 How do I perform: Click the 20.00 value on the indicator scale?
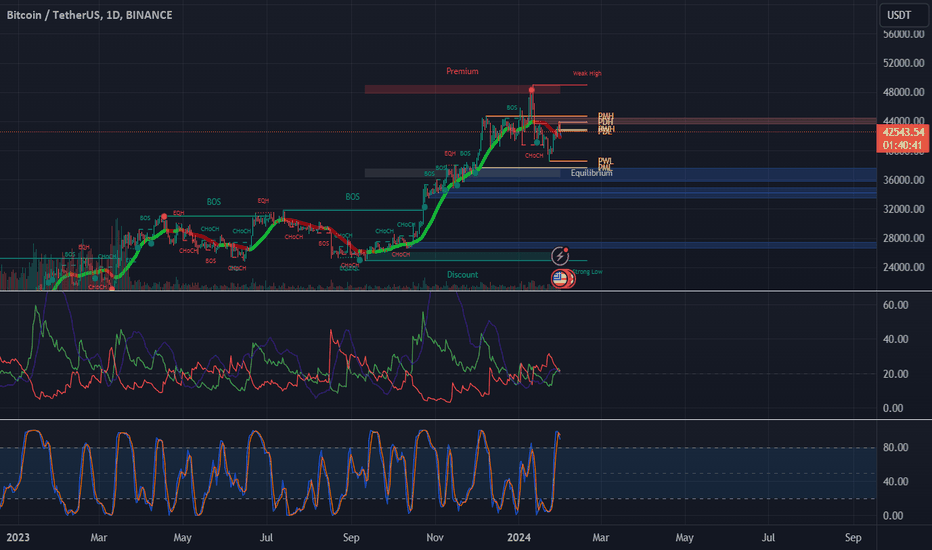[x=896, y=374]
